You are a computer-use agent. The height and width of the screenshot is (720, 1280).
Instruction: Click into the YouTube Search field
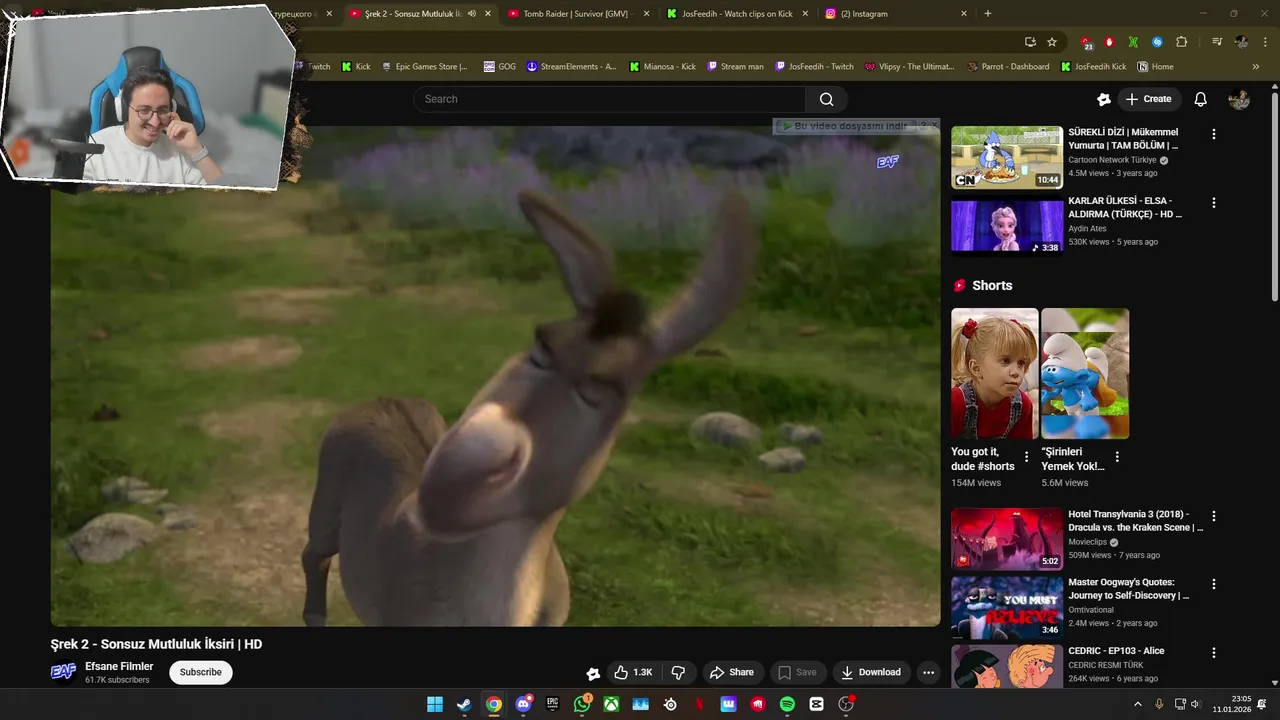pyautogui.click(x=609, y=99)
